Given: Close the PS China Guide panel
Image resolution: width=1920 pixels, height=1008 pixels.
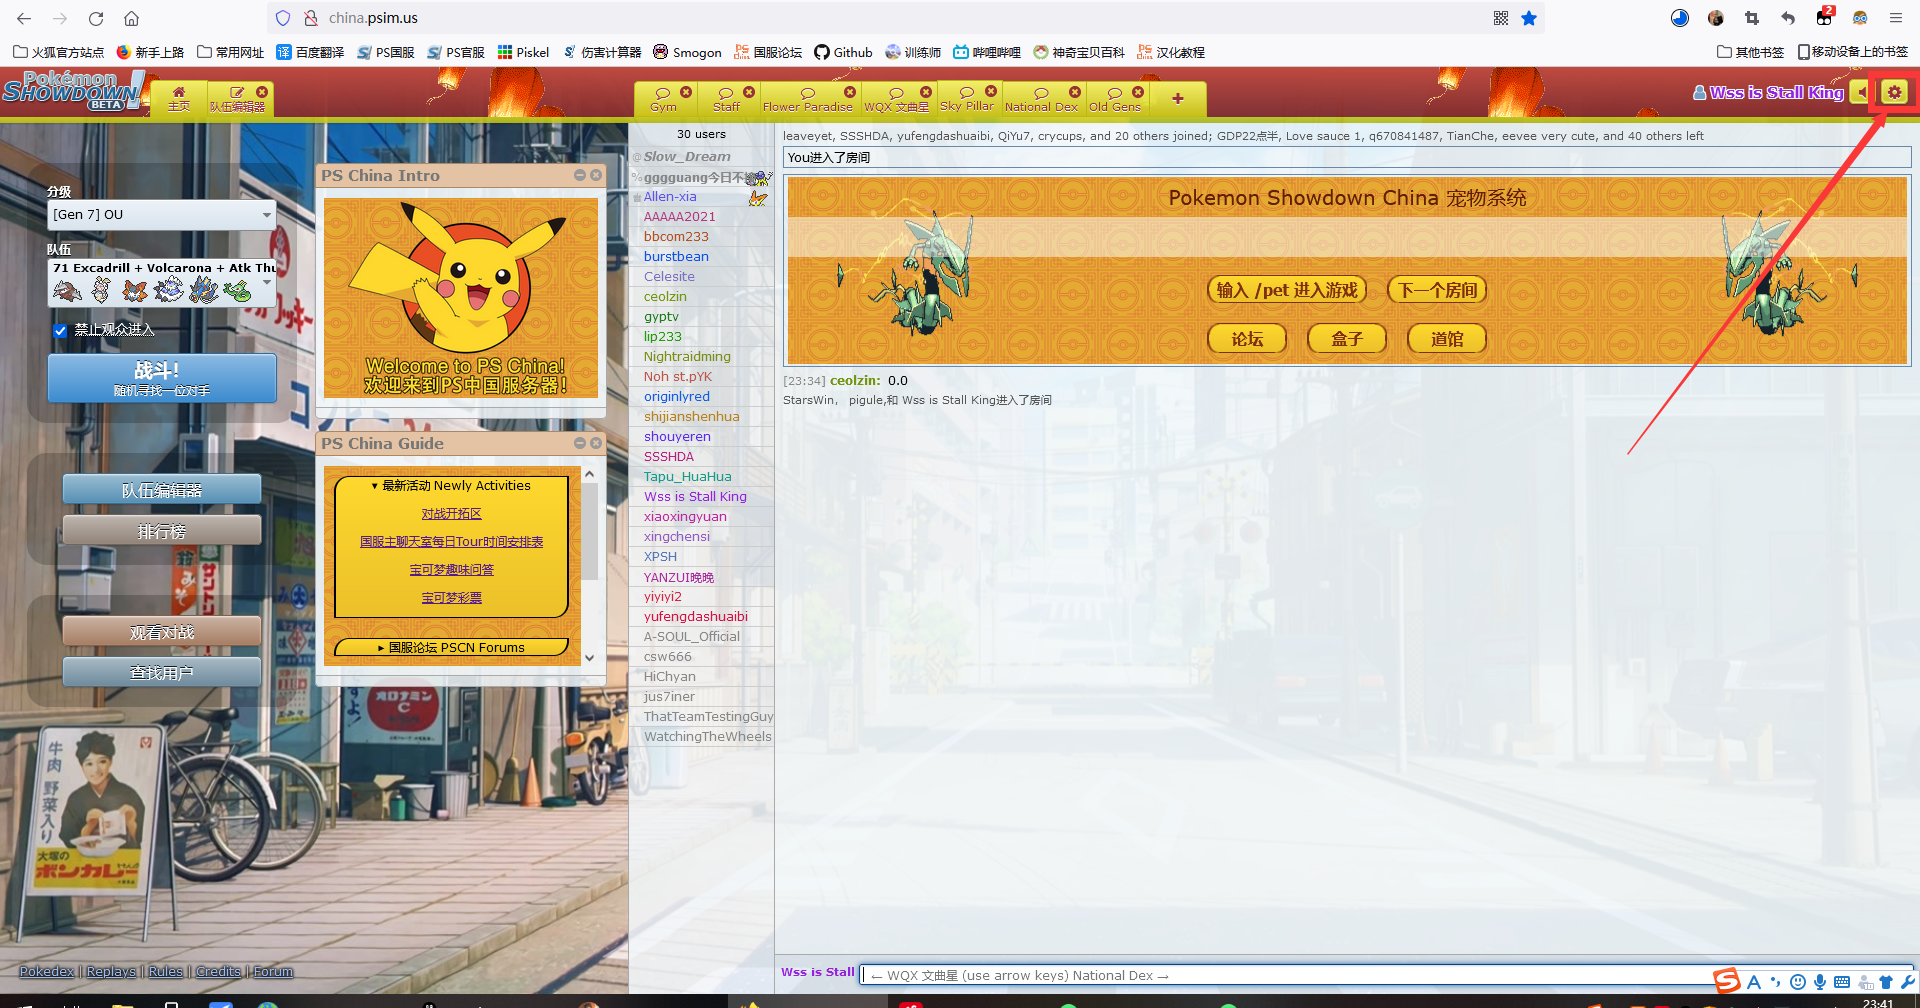Looking at the screenshot, I should pos(596,443).
